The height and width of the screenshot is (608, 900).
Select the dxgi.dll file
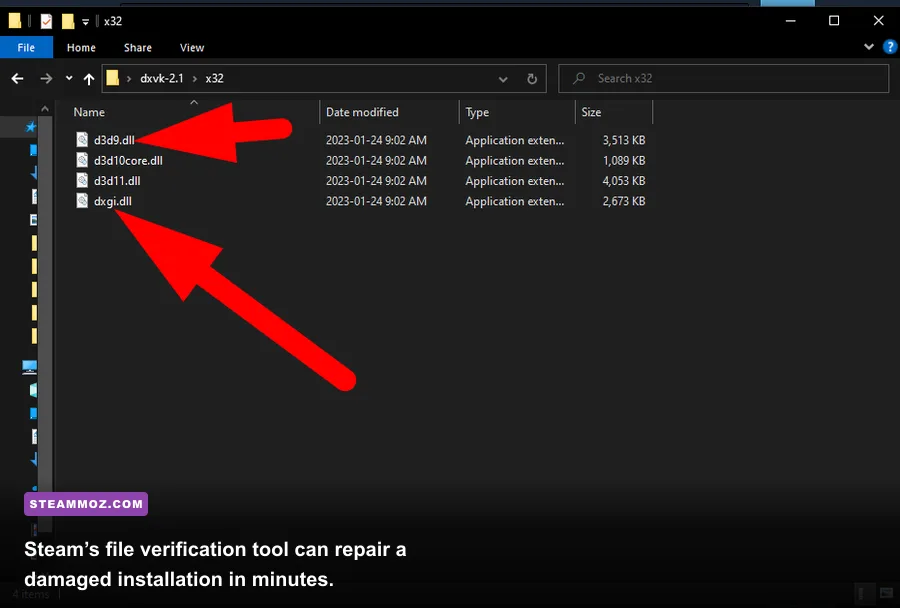click(112, 202)
